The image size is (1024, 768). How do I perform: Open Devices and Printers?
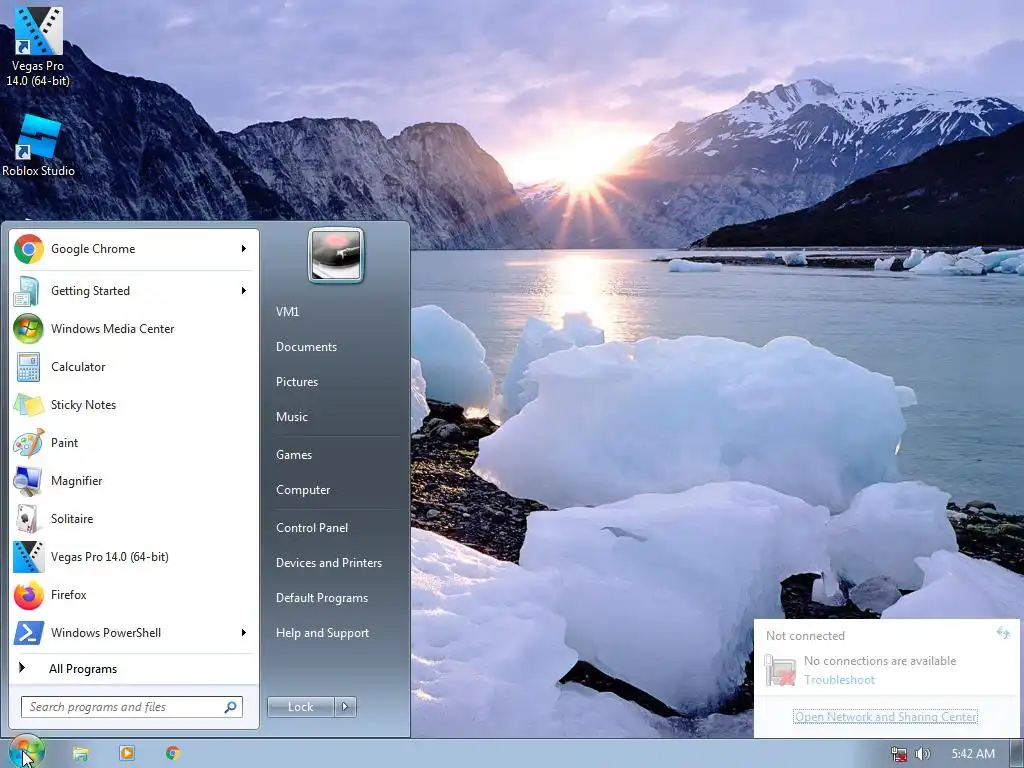click(x=329, y=563)
